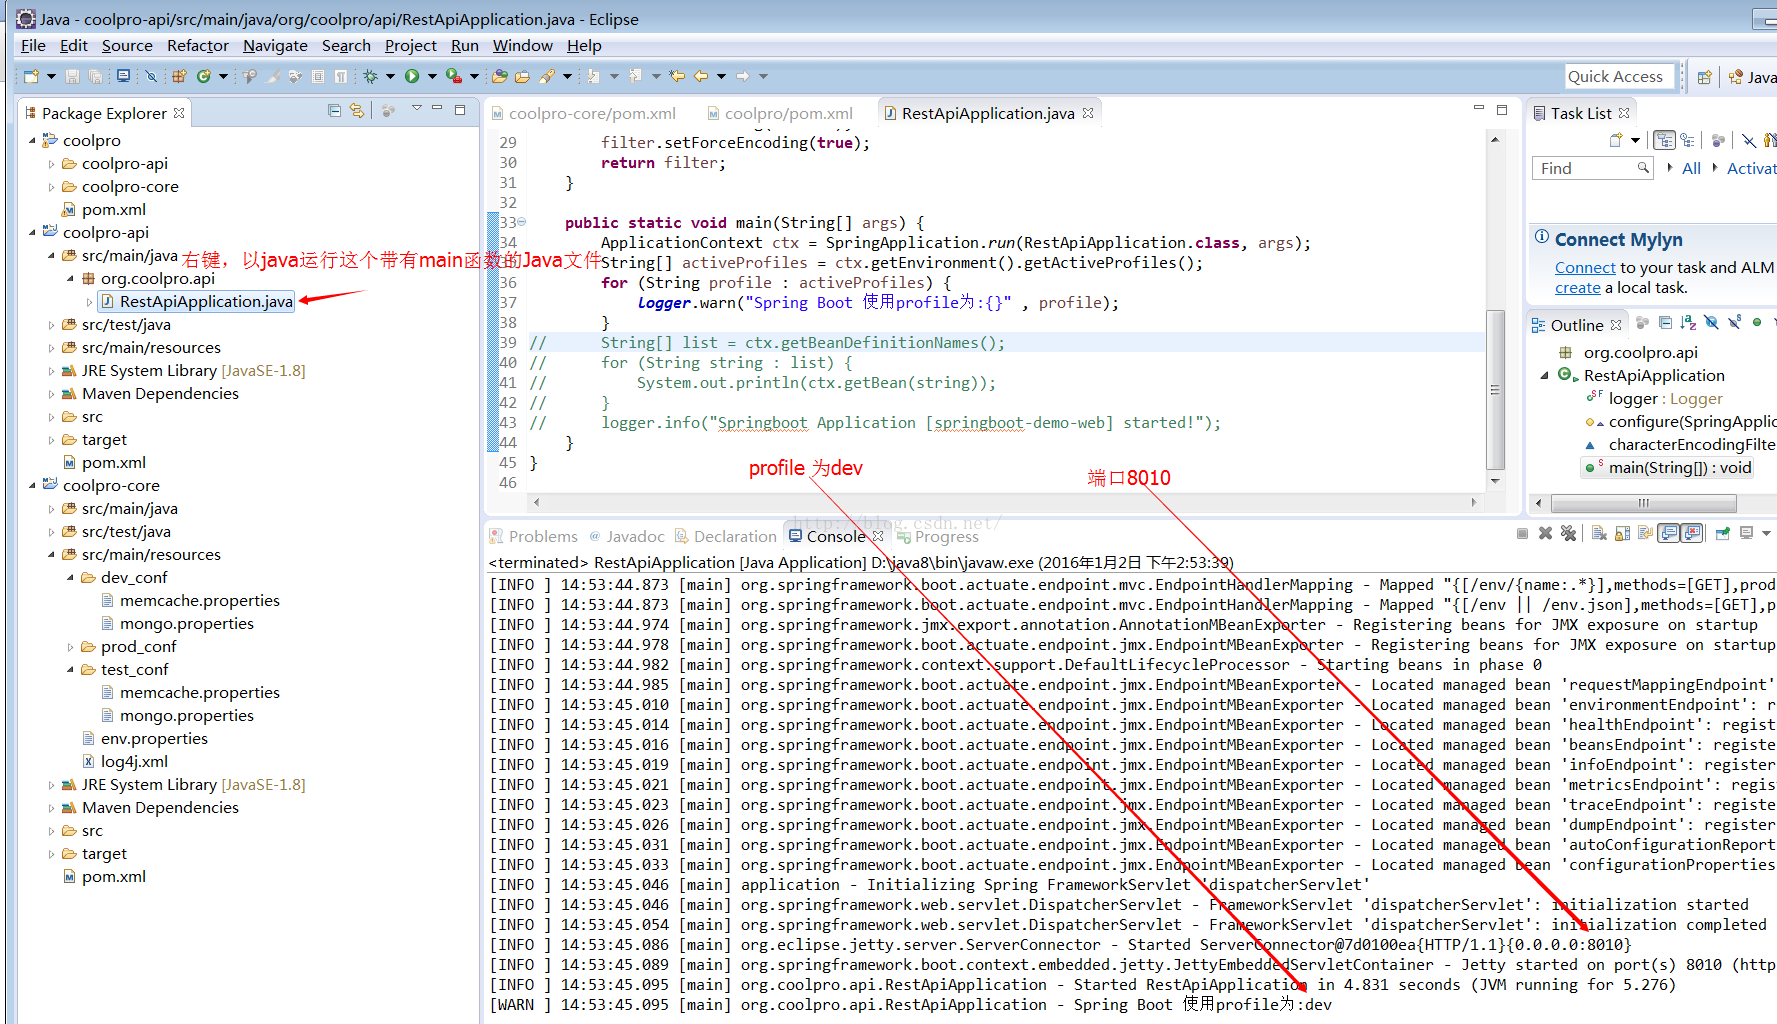Run the application with green play button

coord(412,76)
